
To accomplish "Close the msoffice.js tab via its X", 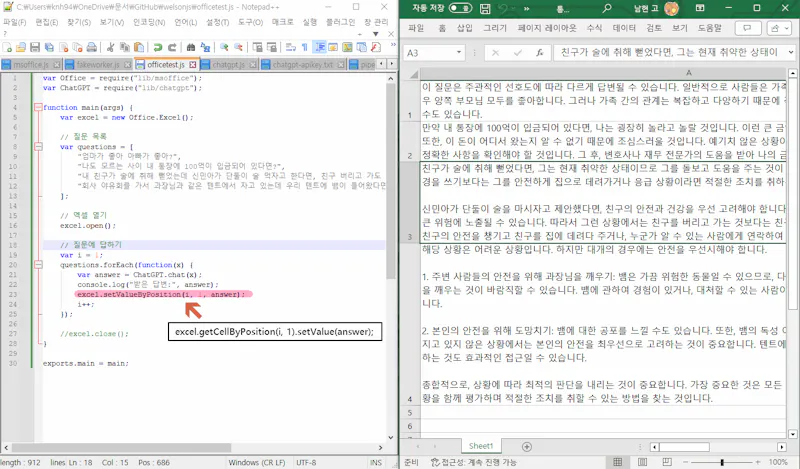I will 57,65.
